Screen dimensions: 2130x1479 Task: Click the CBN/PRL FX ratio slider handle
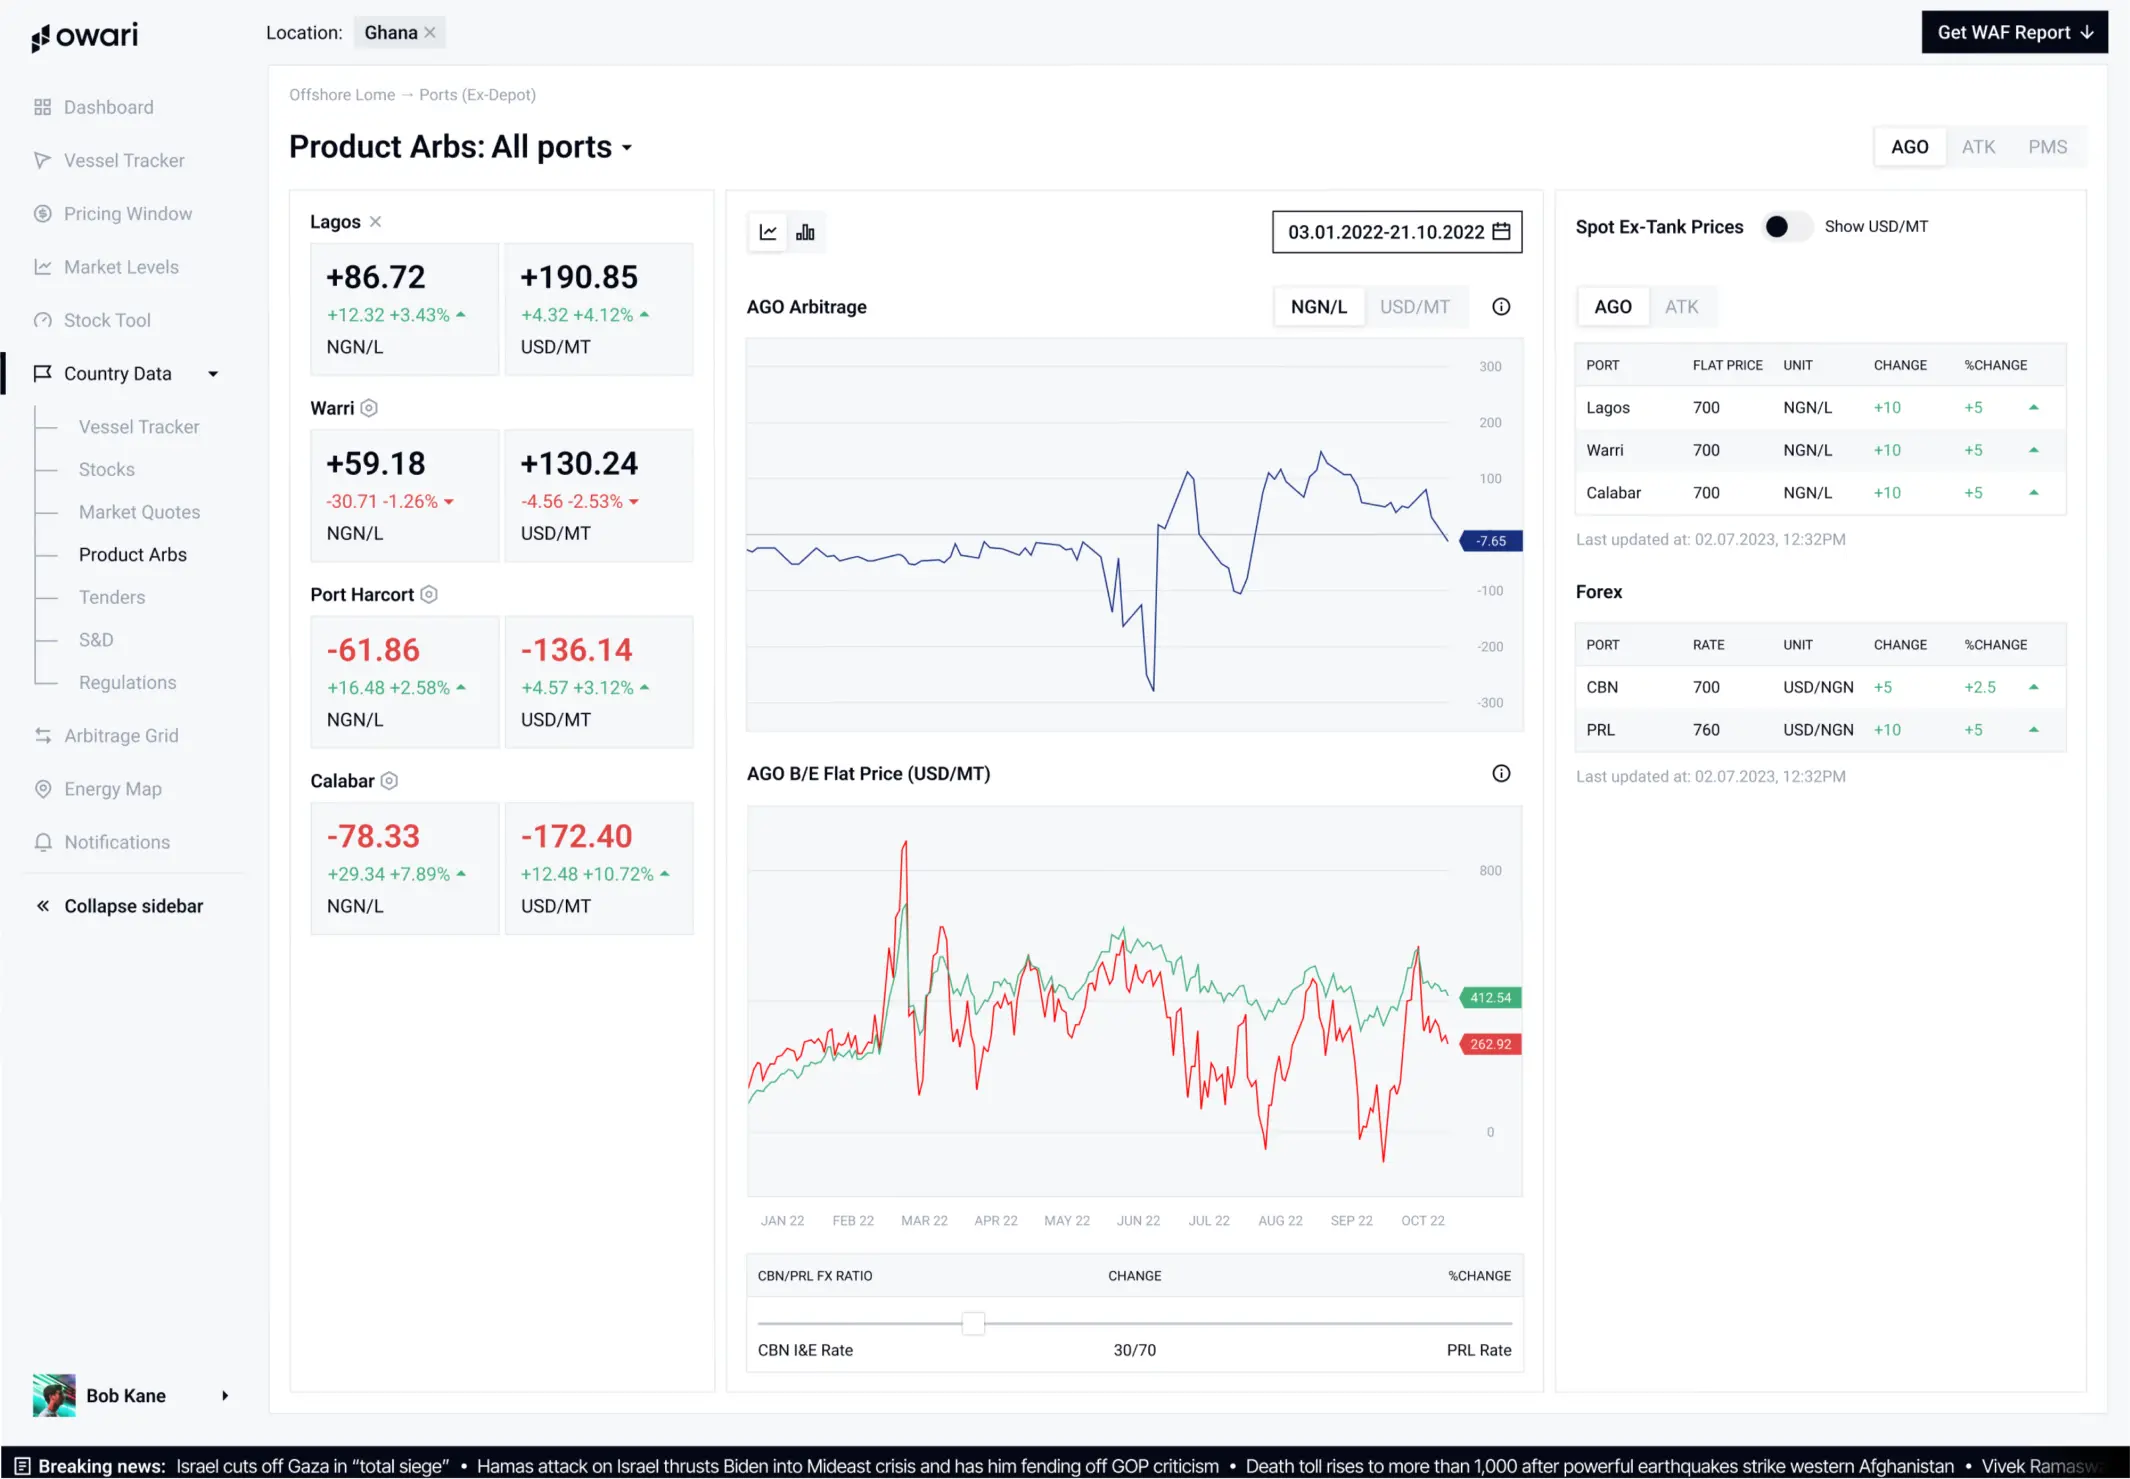[x=973, y=1323]
